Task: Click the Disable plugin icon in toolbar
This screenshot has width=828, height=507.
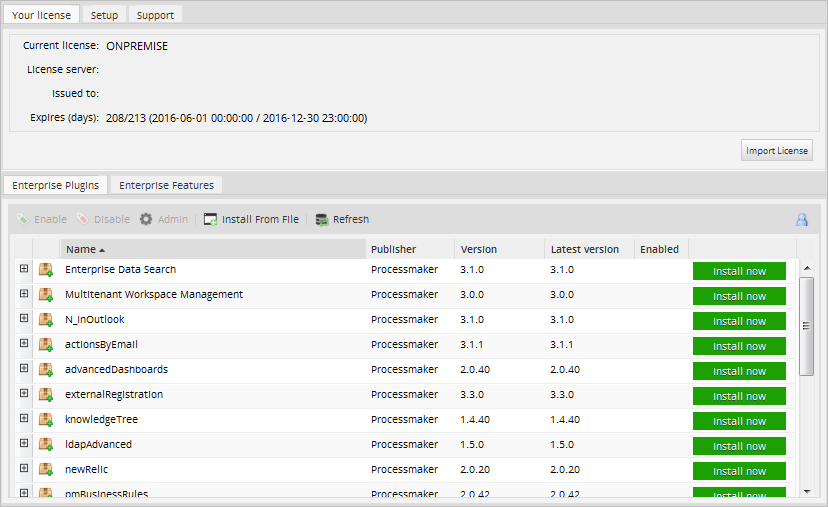Action: (x=82, y=219)
